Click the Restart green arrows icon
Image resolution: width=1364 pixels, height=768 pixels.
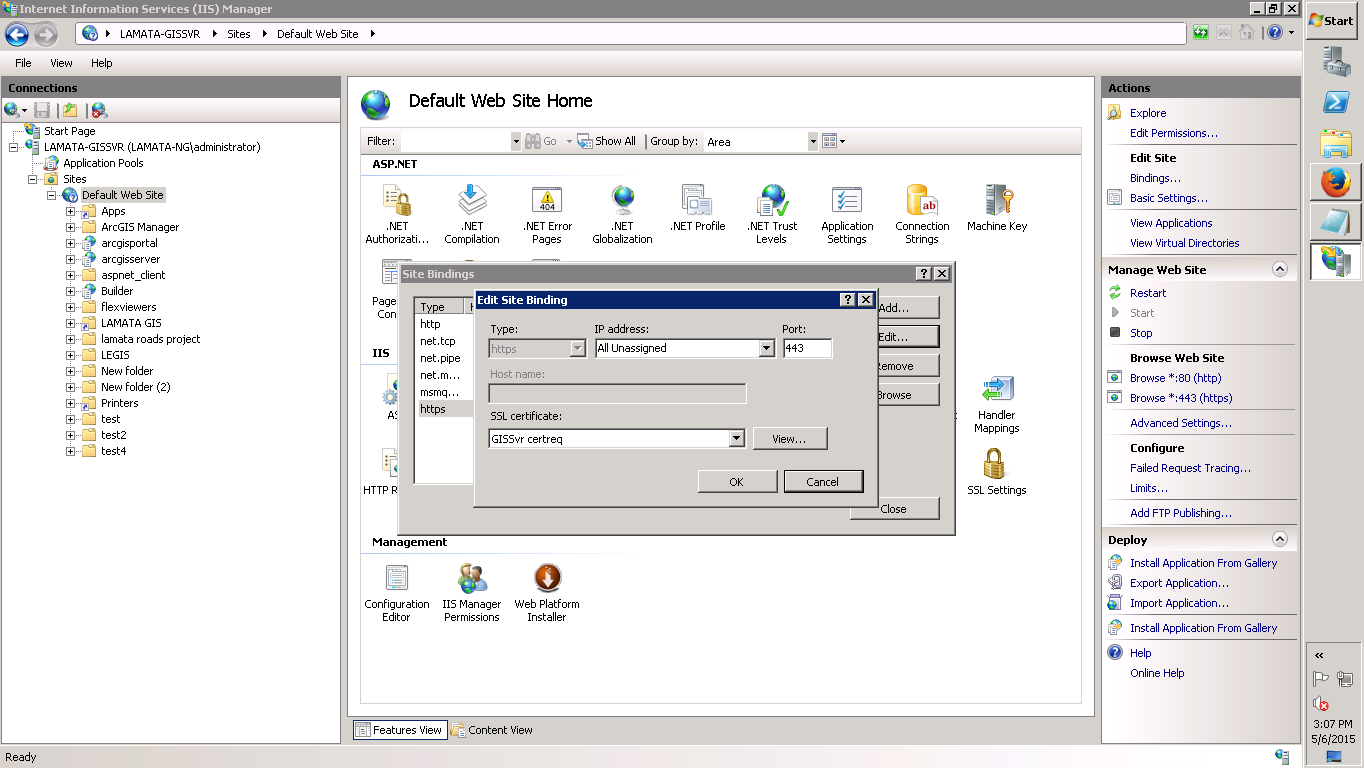[x=1115, y=293]
